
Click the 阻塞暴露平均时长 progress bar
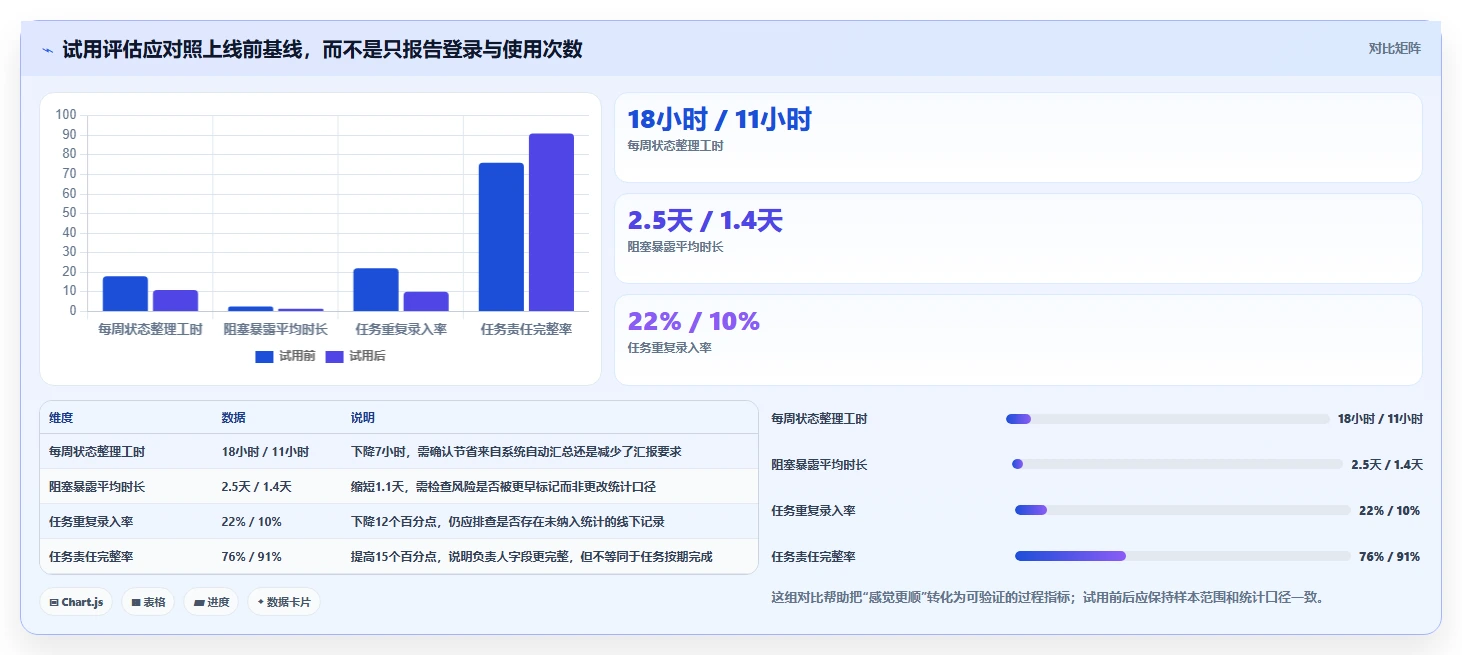pyautogui.click(x=1177, y=464)
